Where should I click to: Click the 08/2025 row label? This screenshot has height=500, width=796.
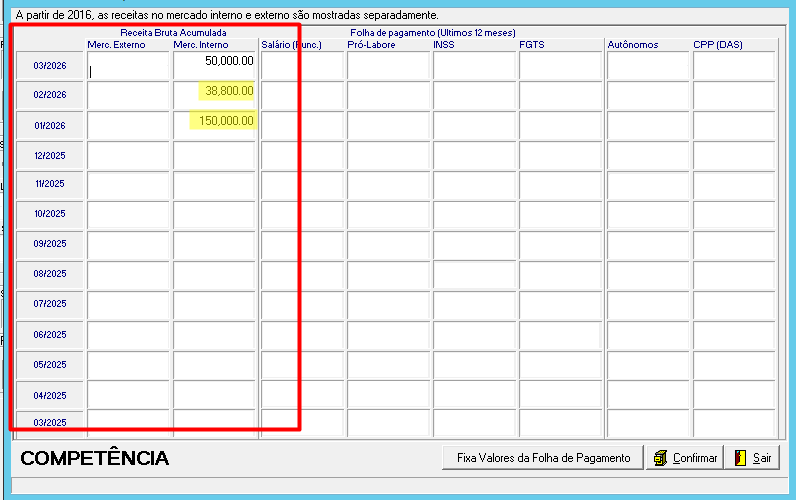pos(50,274)
